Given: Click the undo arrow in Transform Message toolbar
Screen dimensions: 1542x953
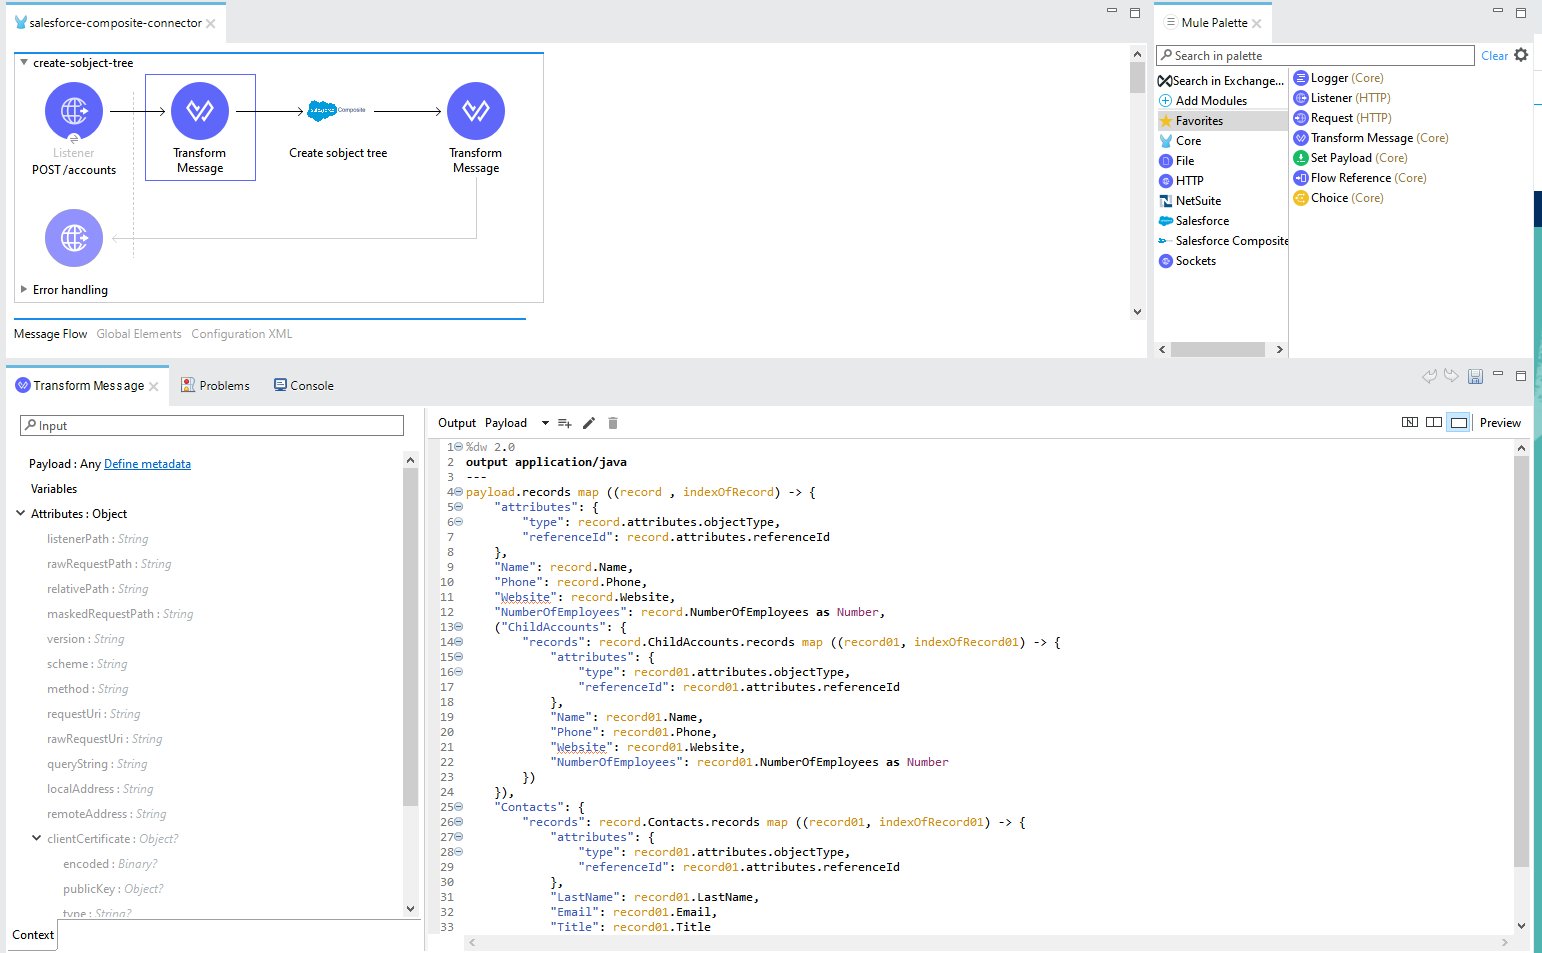Looking at the screenshot, I should (x=1429, y=376).
